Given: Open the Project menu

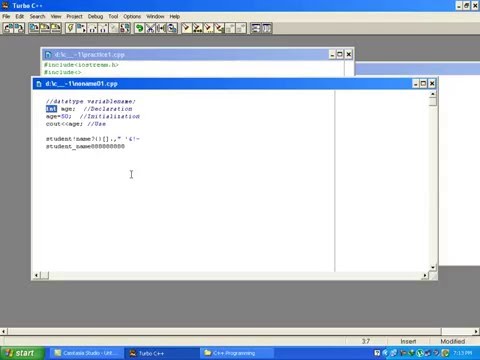Looking at the screenshot, I should 74,16.
